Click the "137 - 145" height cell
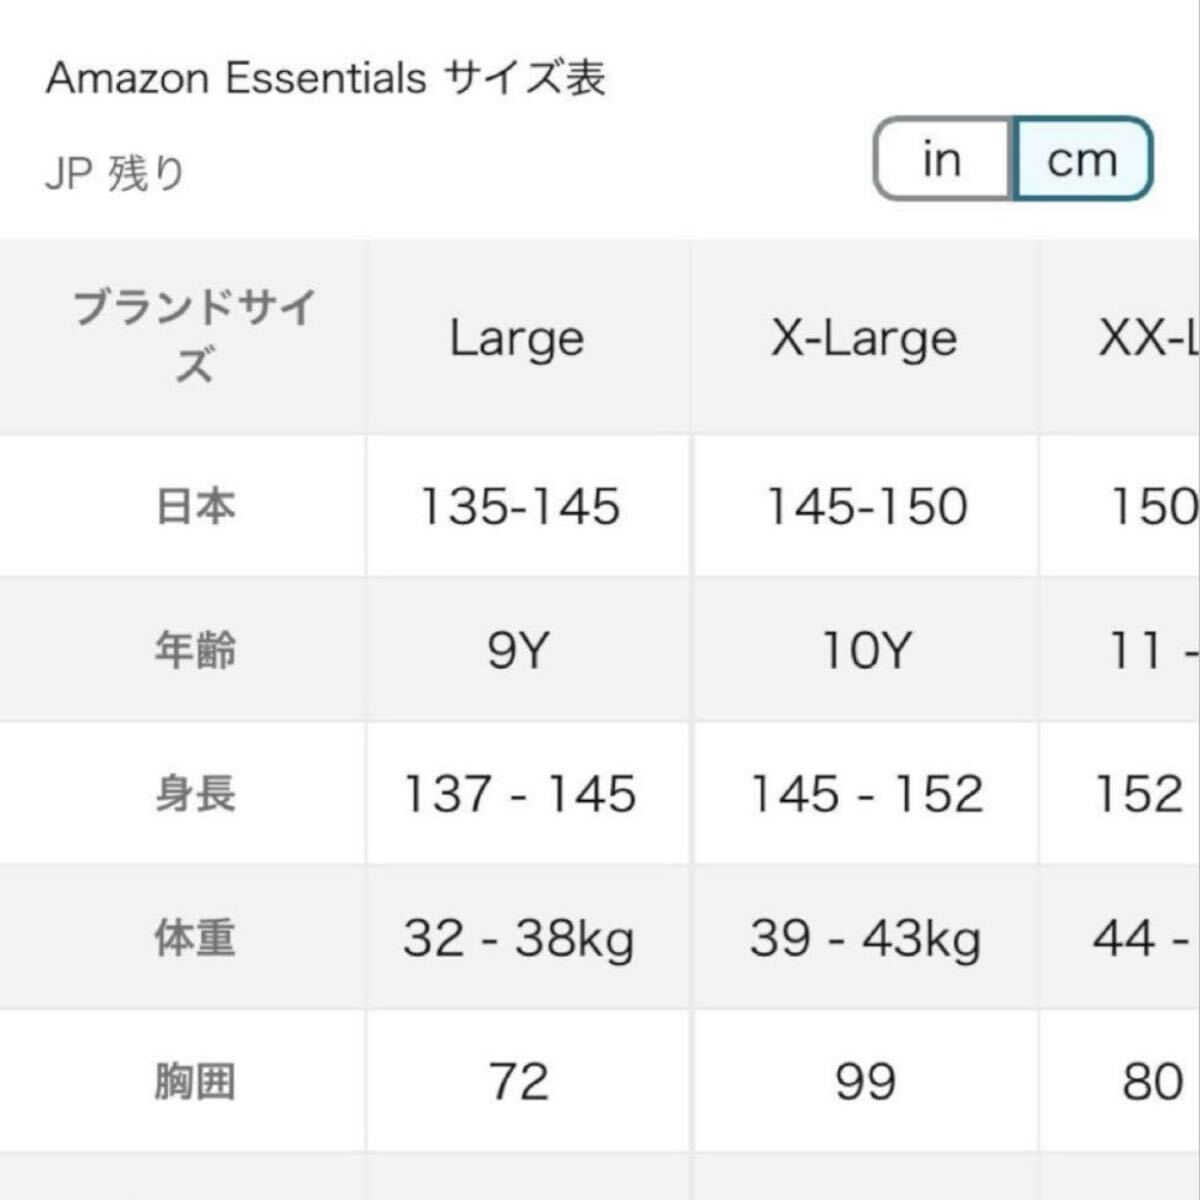Screen dimensions: 1200x1200 [519, 794]
